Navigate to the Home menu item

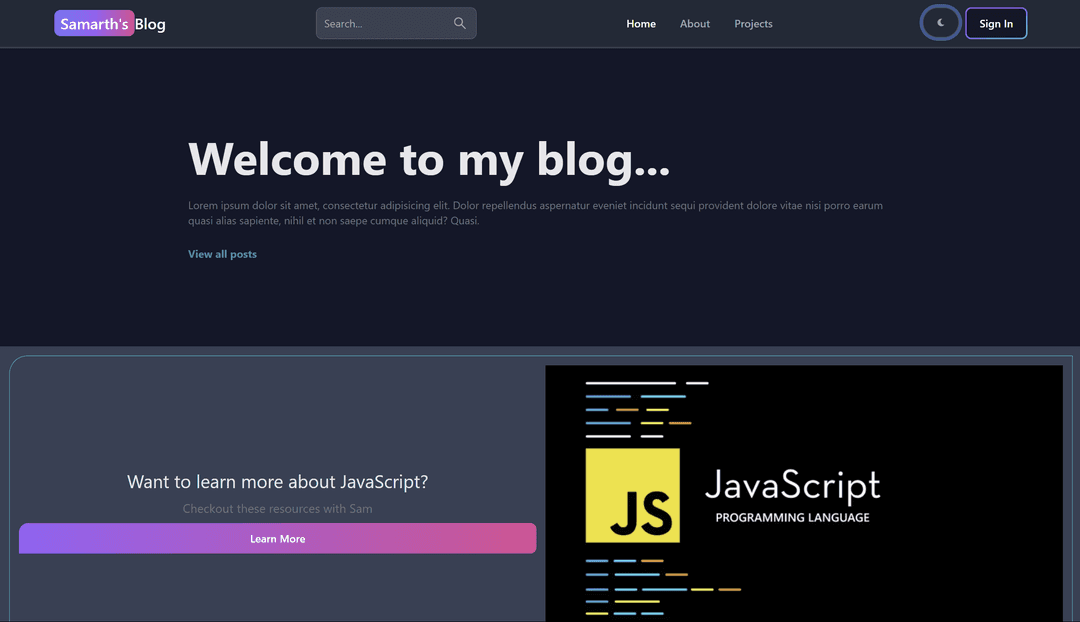[x=641, y=23]
